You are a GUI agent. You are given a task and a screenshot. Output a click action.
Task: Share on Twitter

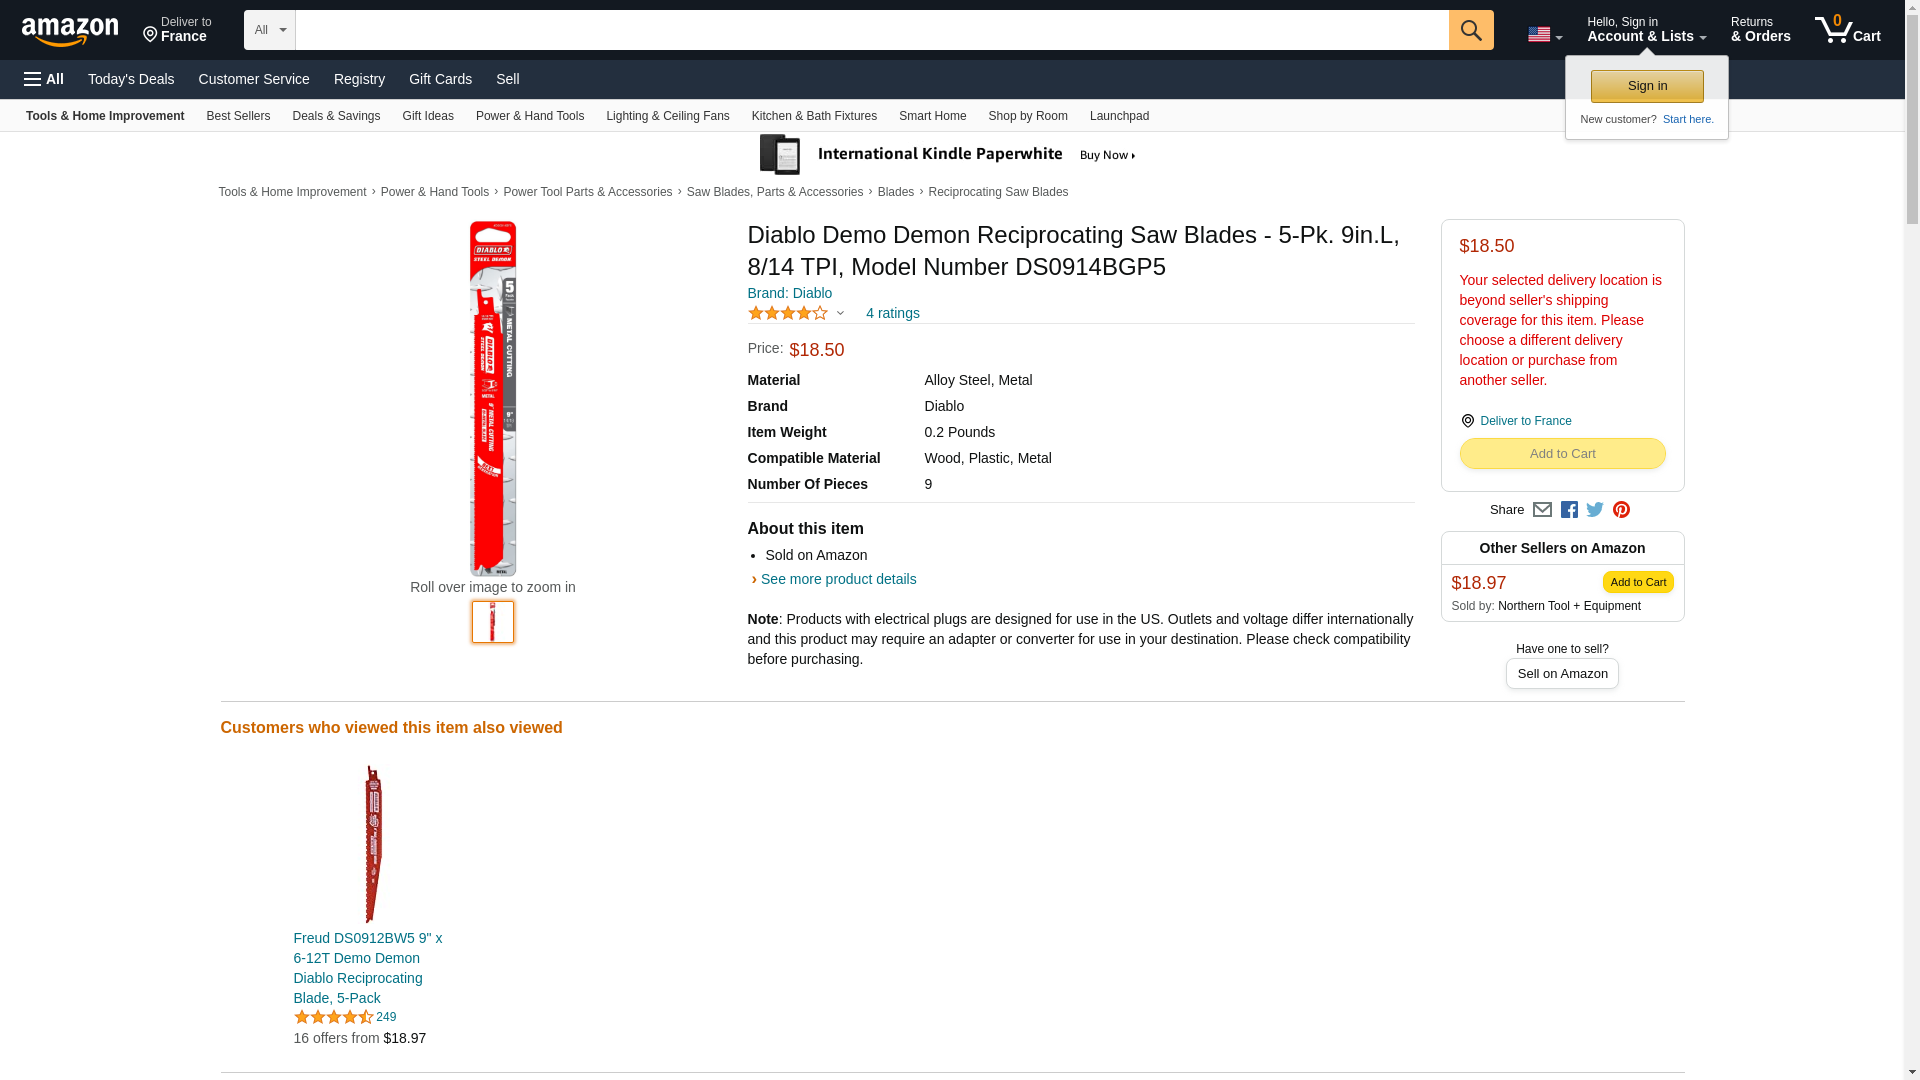[1595, 510]
